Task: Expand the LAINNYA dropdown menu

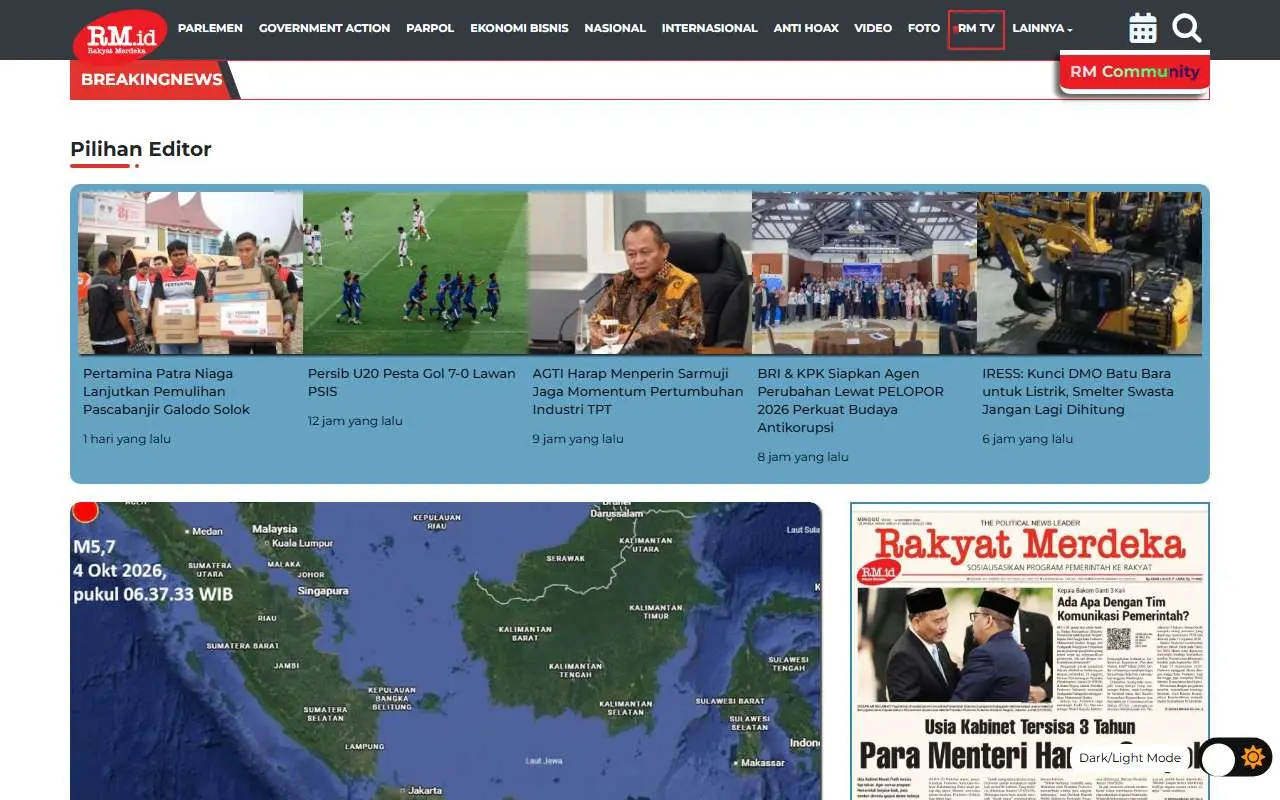Action: tap(1042, 28)
